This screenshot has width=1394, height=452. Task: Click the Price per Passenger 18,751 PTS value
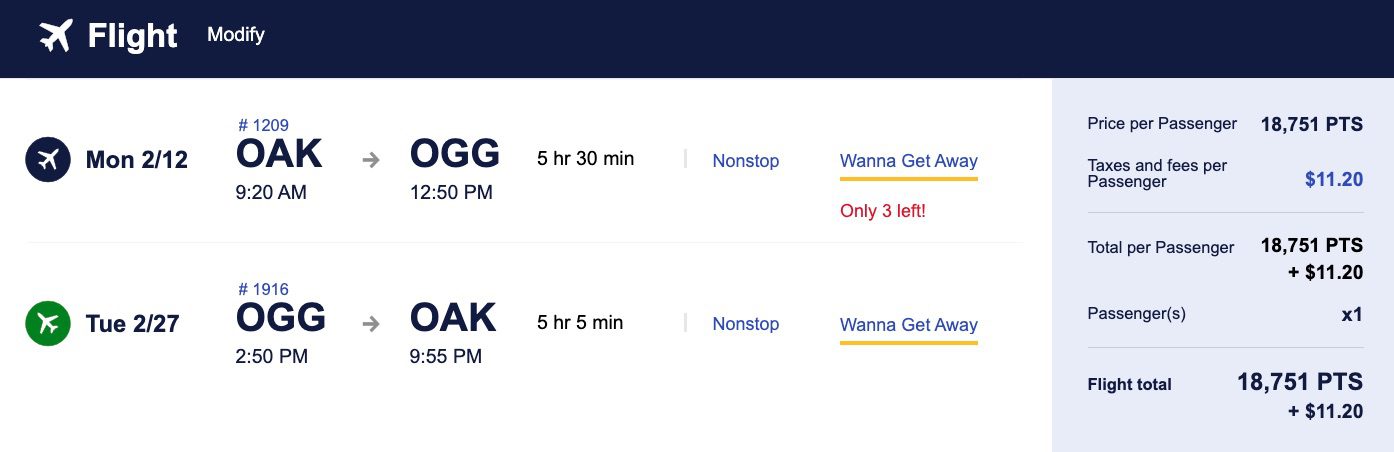click(x=1312, y=125)
